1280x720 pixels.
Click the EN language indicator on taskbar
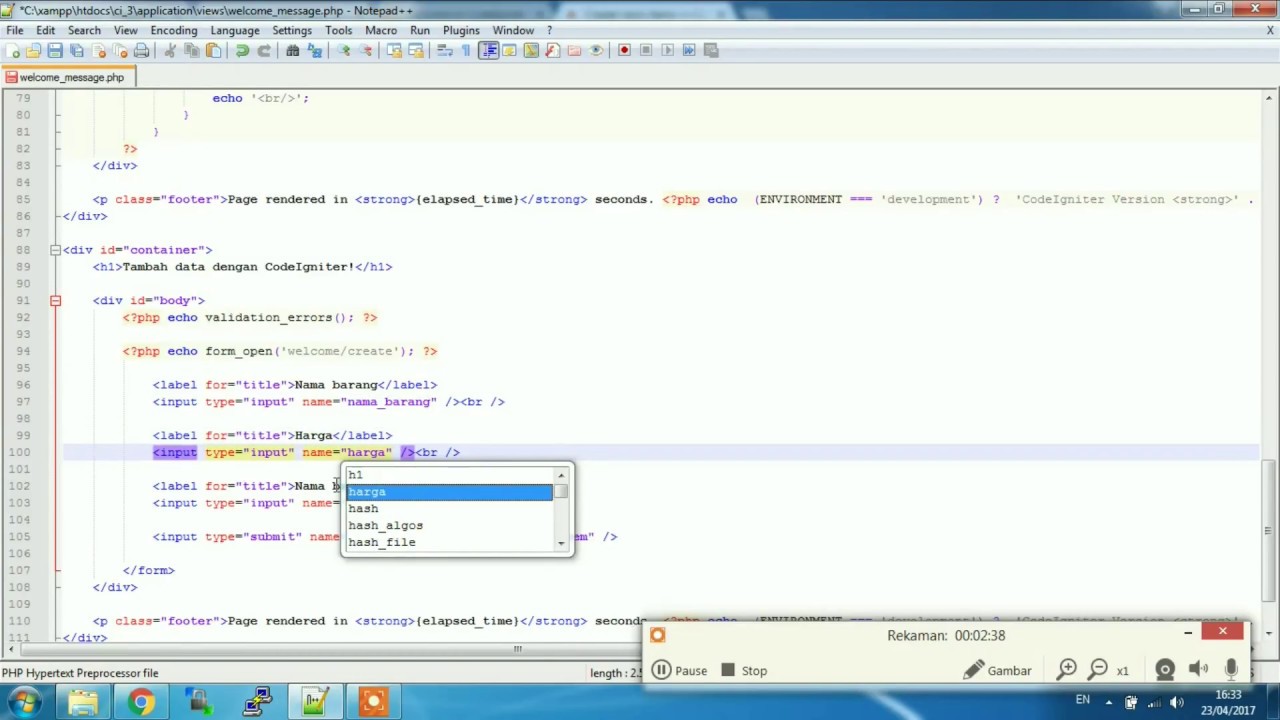(1083, 701)
